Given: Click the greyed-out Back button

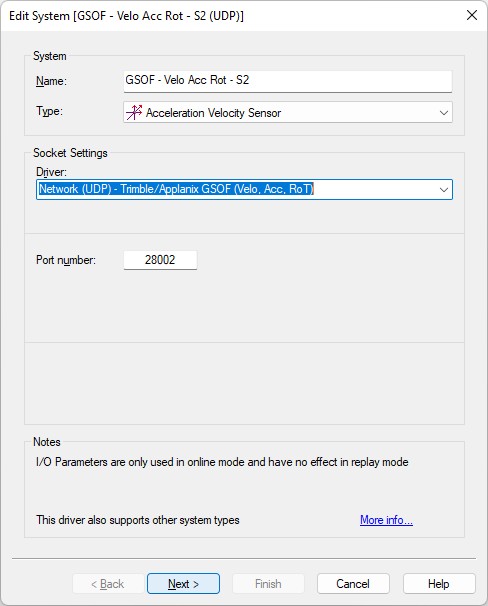Looking at the screenshot, I should (108, 584).
